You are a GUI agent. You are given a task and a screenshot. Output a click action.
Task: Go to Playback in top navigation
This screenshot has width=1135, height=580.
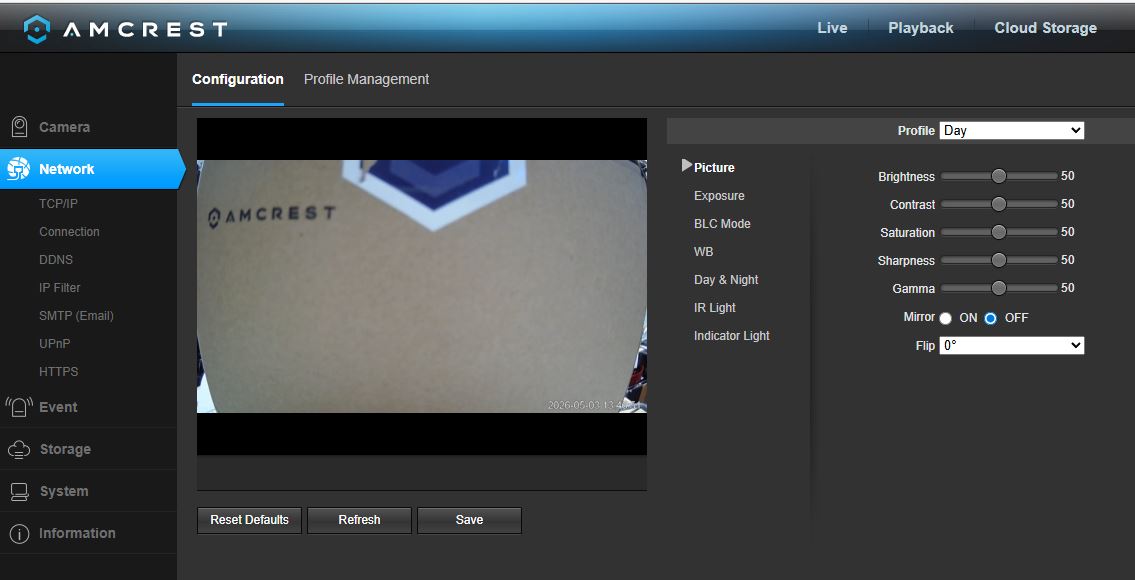pos(921,28)
